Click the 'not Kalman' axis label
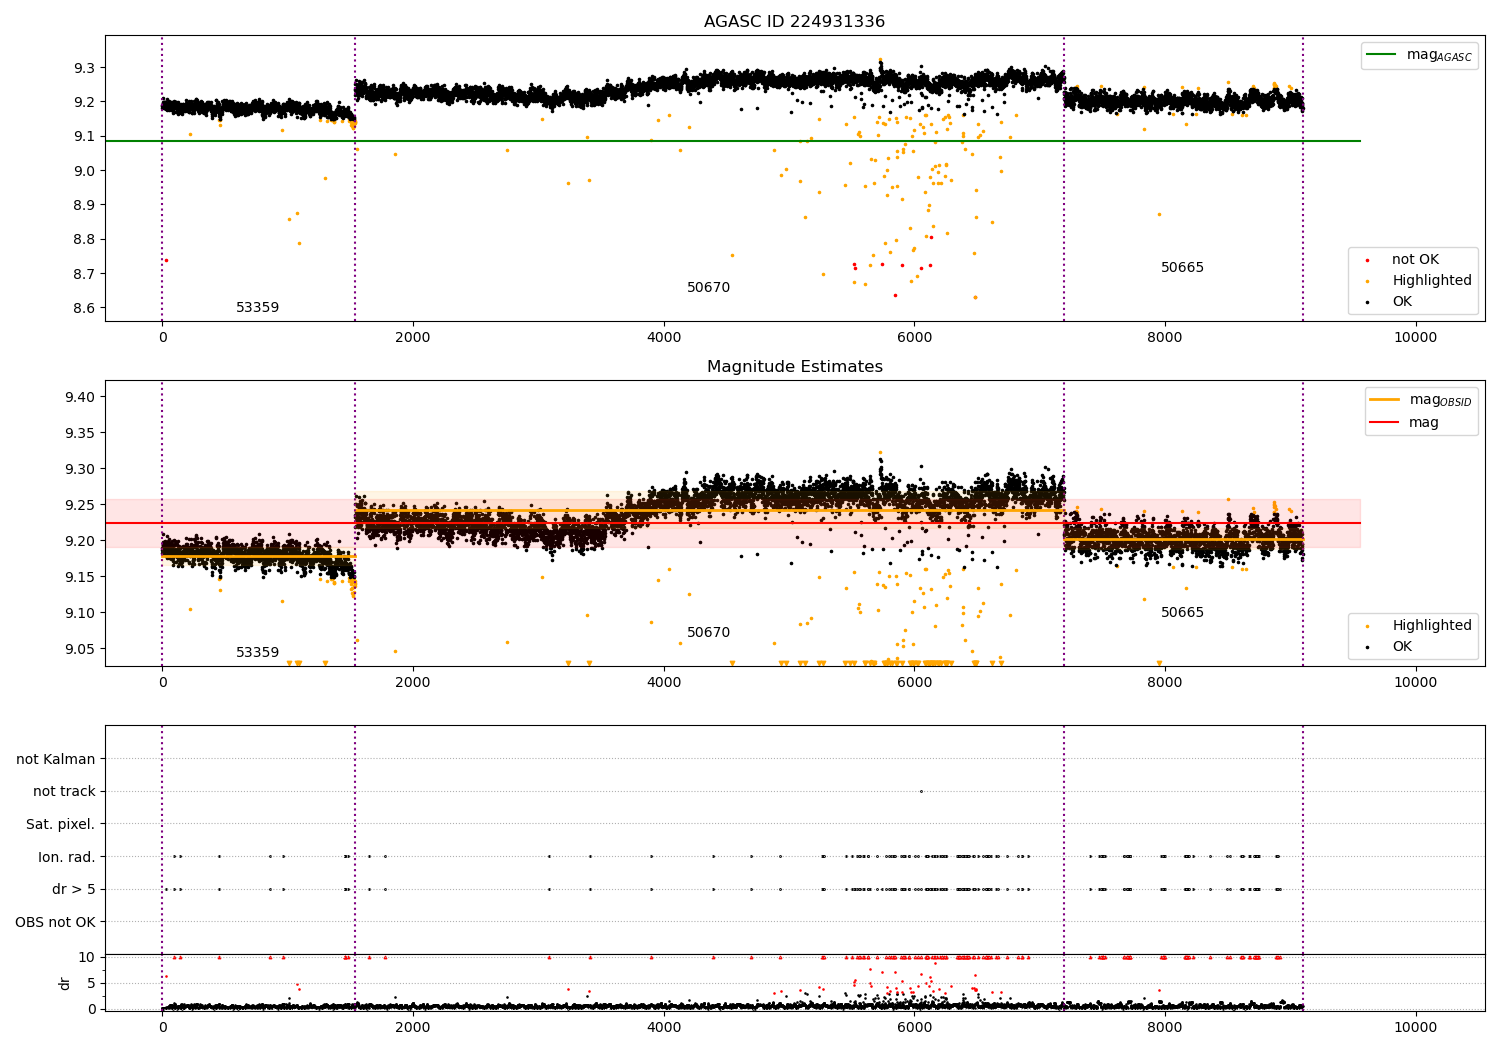 click(x=56, y=760)
